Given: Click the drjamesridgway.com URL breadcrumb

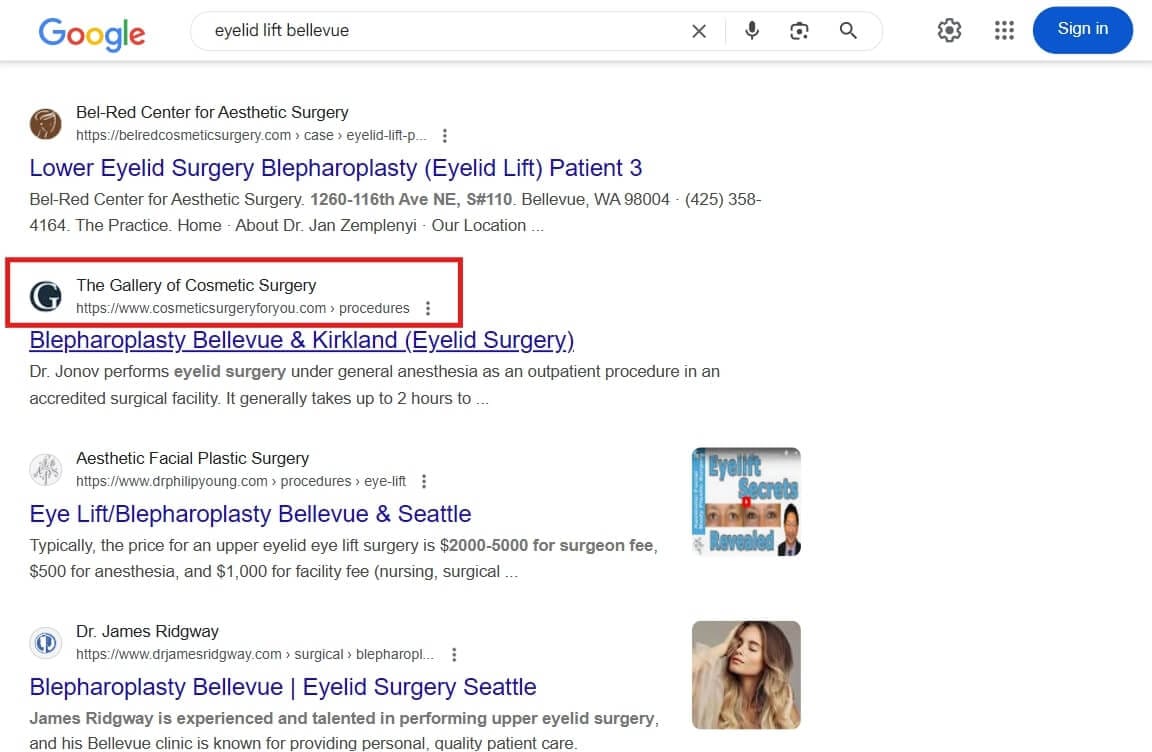Looking at the screenshot, I should coord(255,654).
